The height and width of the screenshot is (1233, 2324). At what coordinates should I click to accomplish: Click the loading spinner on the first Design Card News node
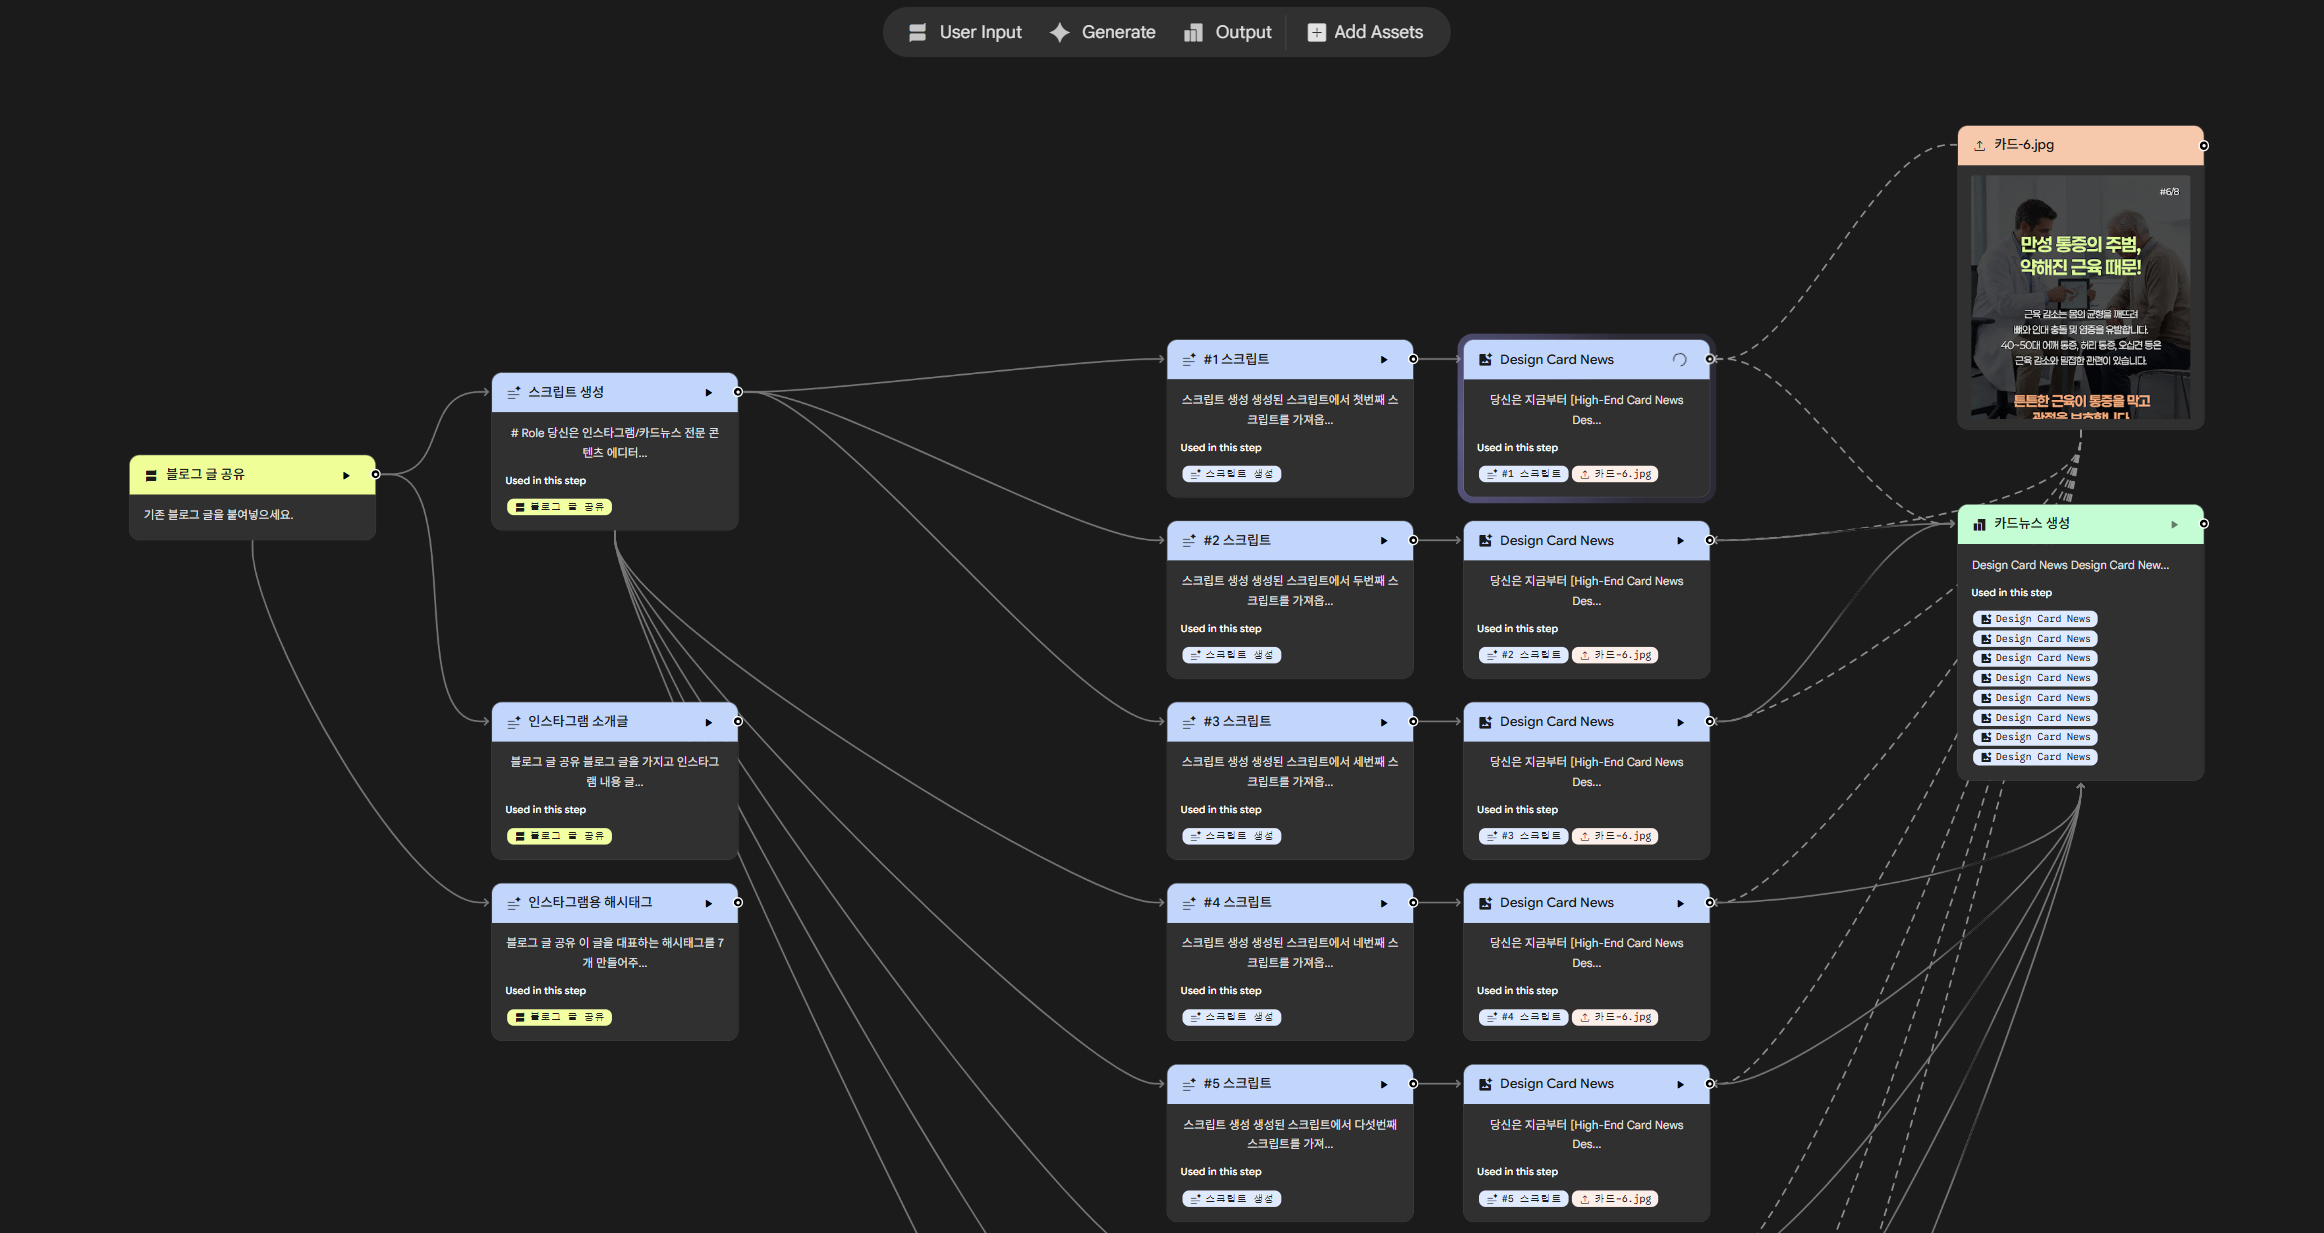click(x=1680, y=360)
